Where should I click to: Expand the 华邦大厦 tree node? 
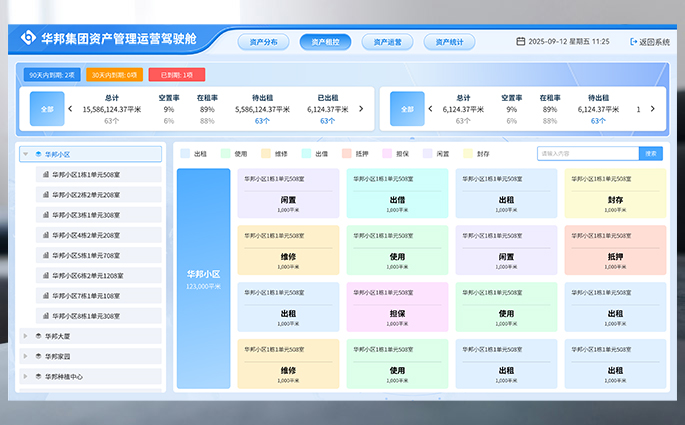26,336
